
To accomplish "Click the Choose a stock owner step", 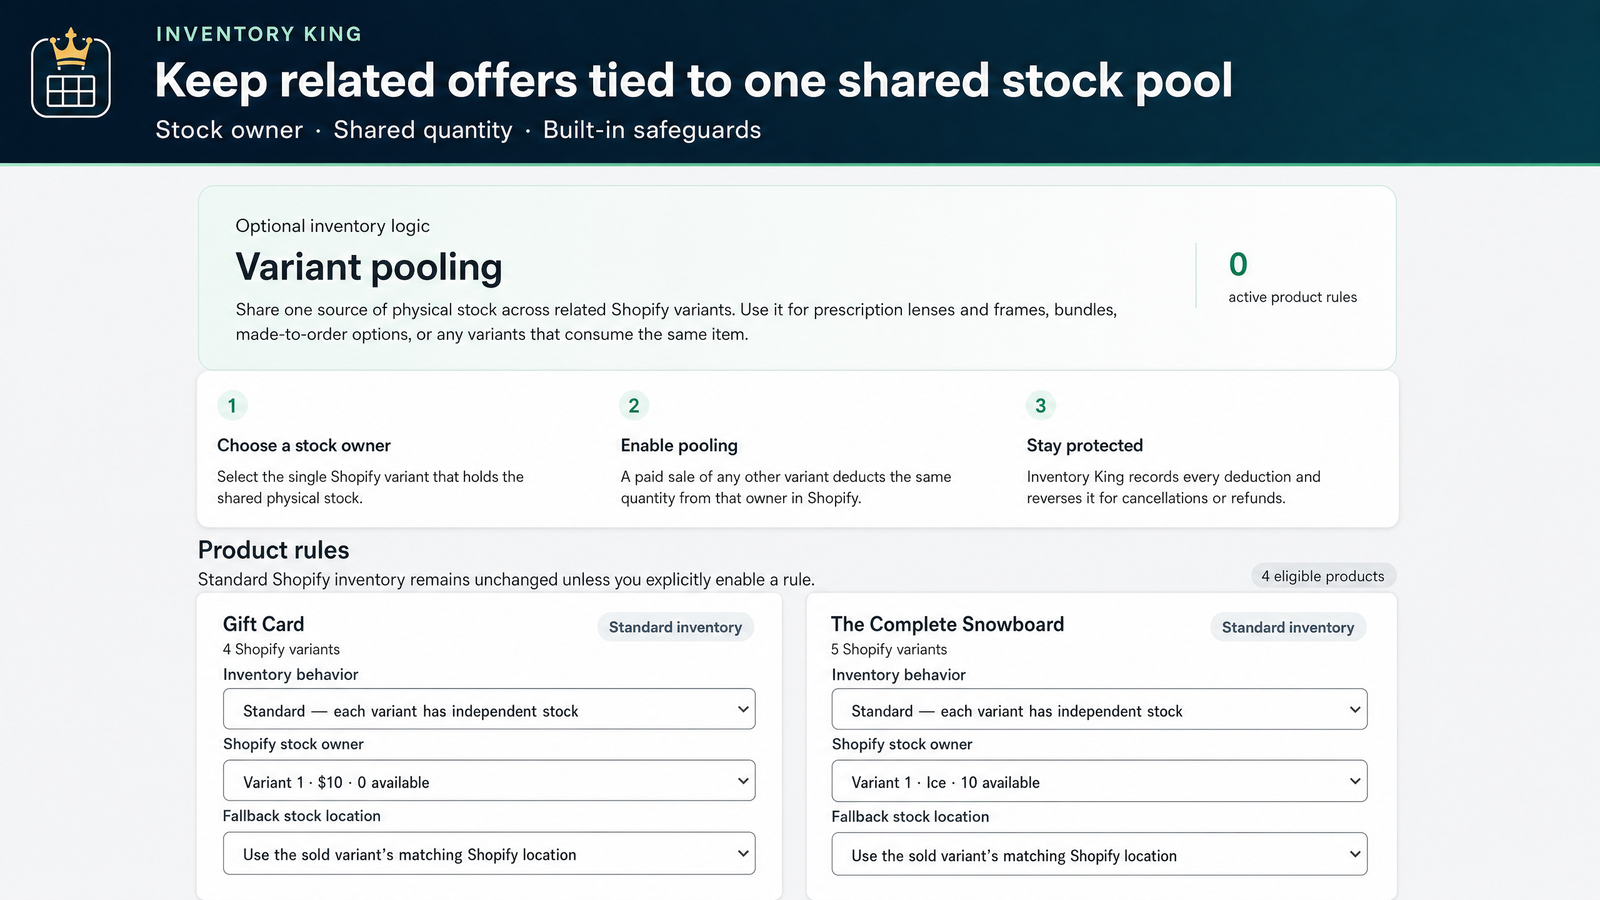I will [x=304, y=445].
